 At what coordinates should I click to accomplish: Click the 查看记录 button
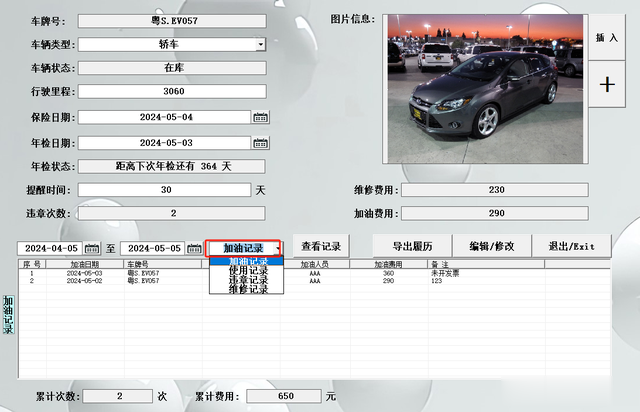pyautogui.click(x=321, y=246)
